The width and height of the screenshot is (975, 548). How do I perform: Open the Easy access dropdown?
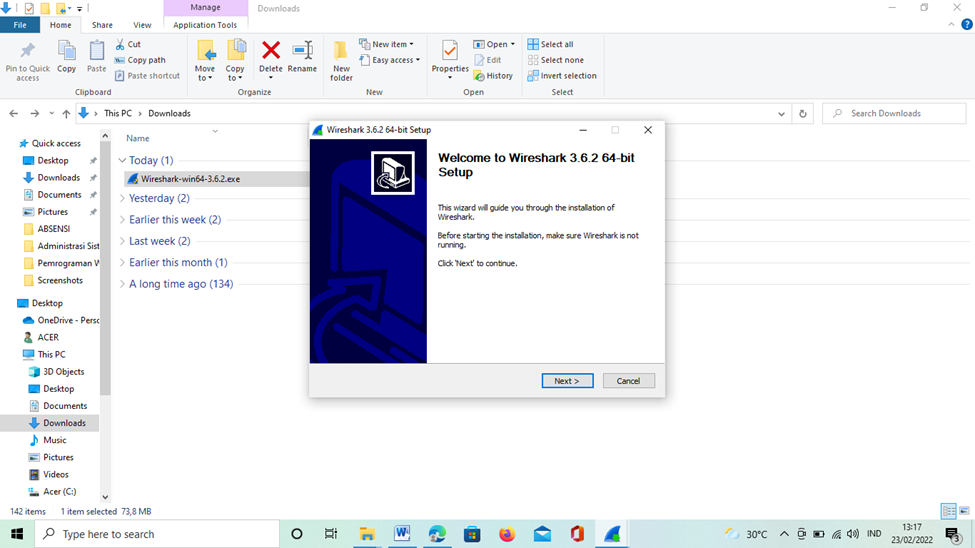[x=389, y=60]
